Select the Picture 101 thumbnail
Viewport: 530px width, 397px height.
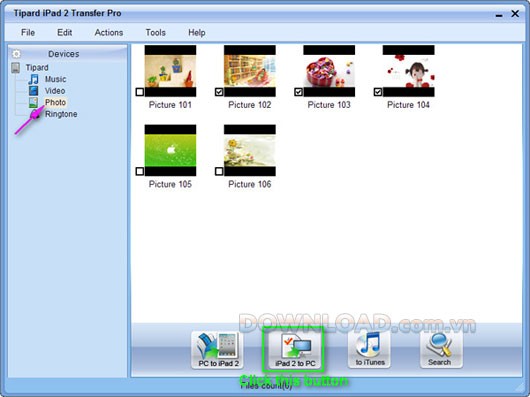[x=170, y=71]
